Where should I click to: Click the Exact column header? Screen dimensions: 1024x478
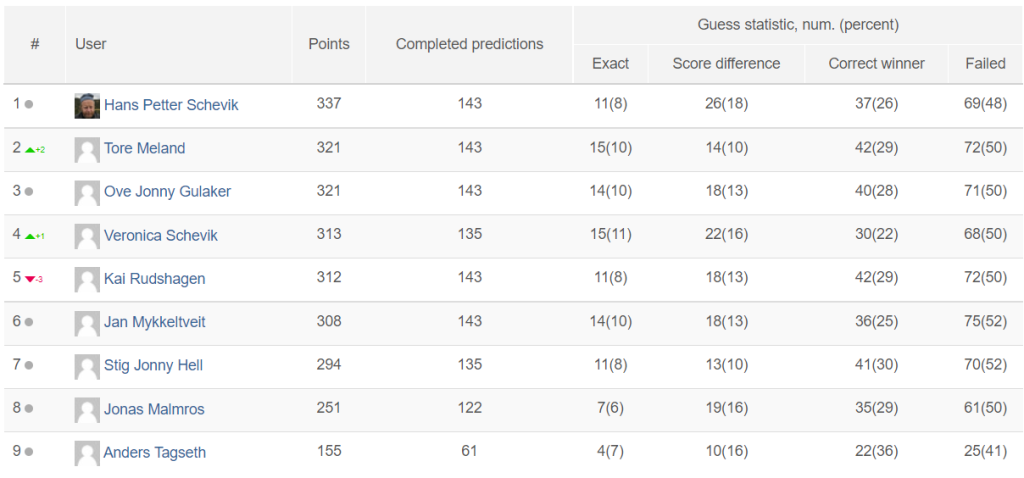[x=611, y=63]
